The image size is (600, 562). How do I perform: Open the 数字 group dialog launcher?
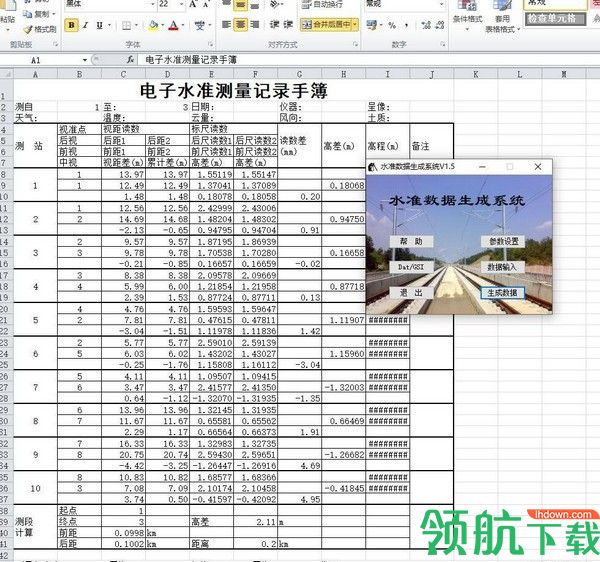pos(443,44)
